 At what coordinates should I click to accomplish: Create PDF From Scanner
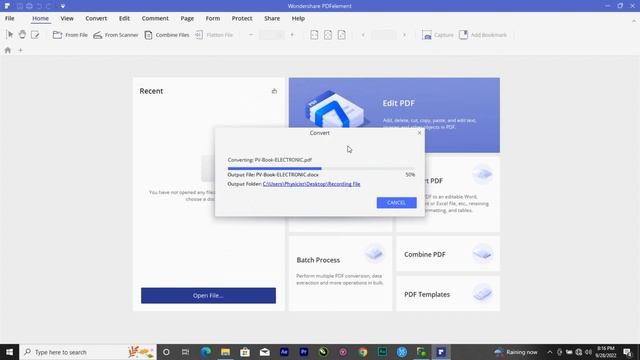tap(116, 35)
